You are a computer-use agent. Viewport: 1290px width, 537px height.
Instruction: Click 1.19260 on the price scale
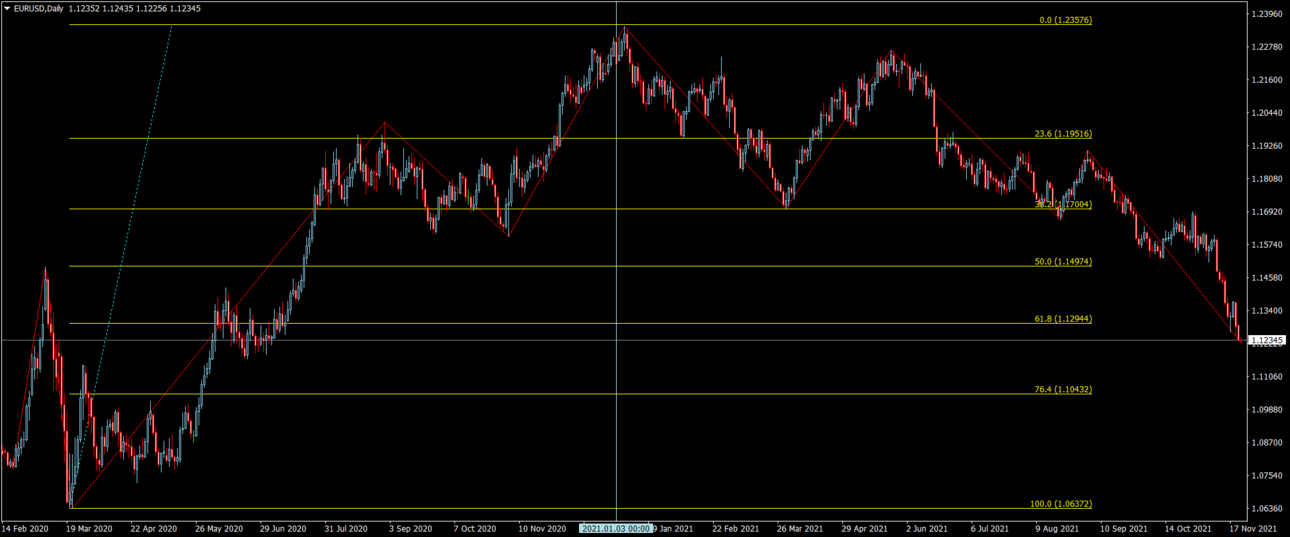tap(1266, 146)
